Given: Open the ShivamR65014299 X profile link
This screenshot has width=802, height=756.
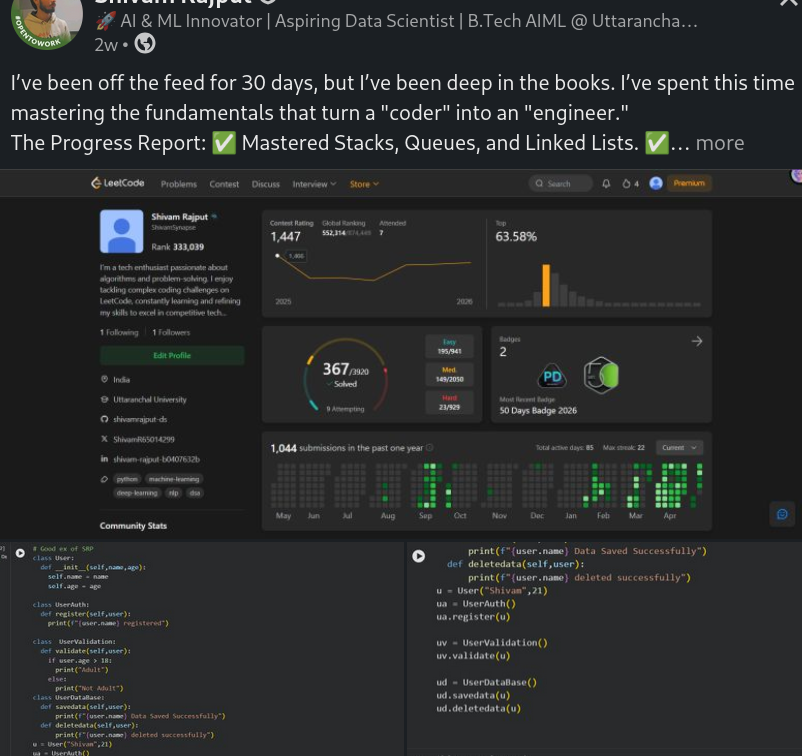Looking at the screenshot, I should click(144, 439).
